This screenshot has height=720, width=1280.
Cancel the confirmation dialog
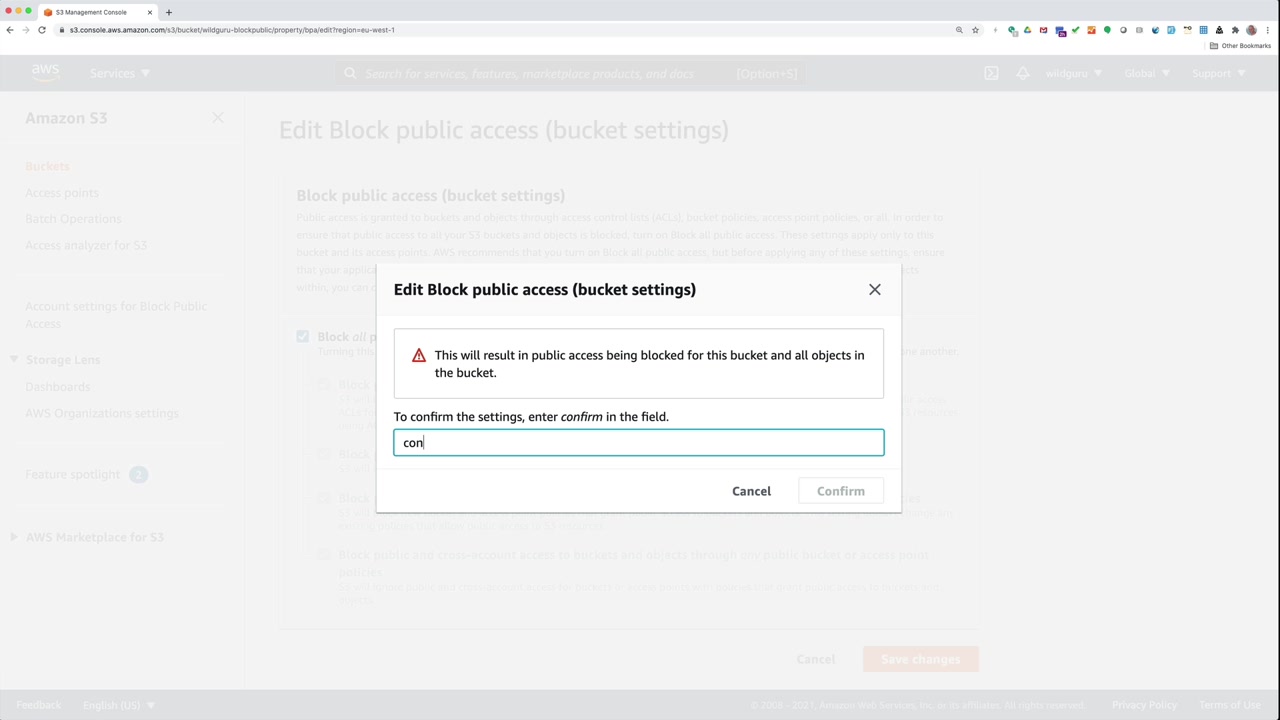[751, 491]
